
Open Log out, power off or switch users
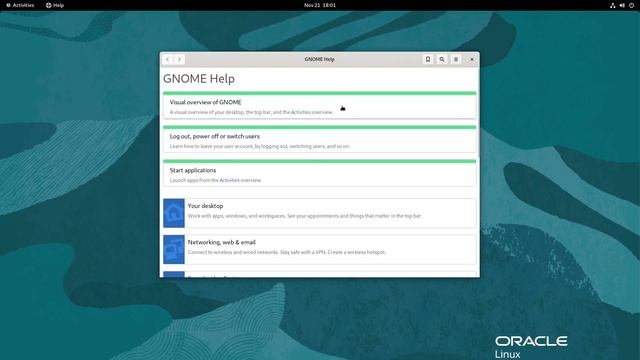320,139
